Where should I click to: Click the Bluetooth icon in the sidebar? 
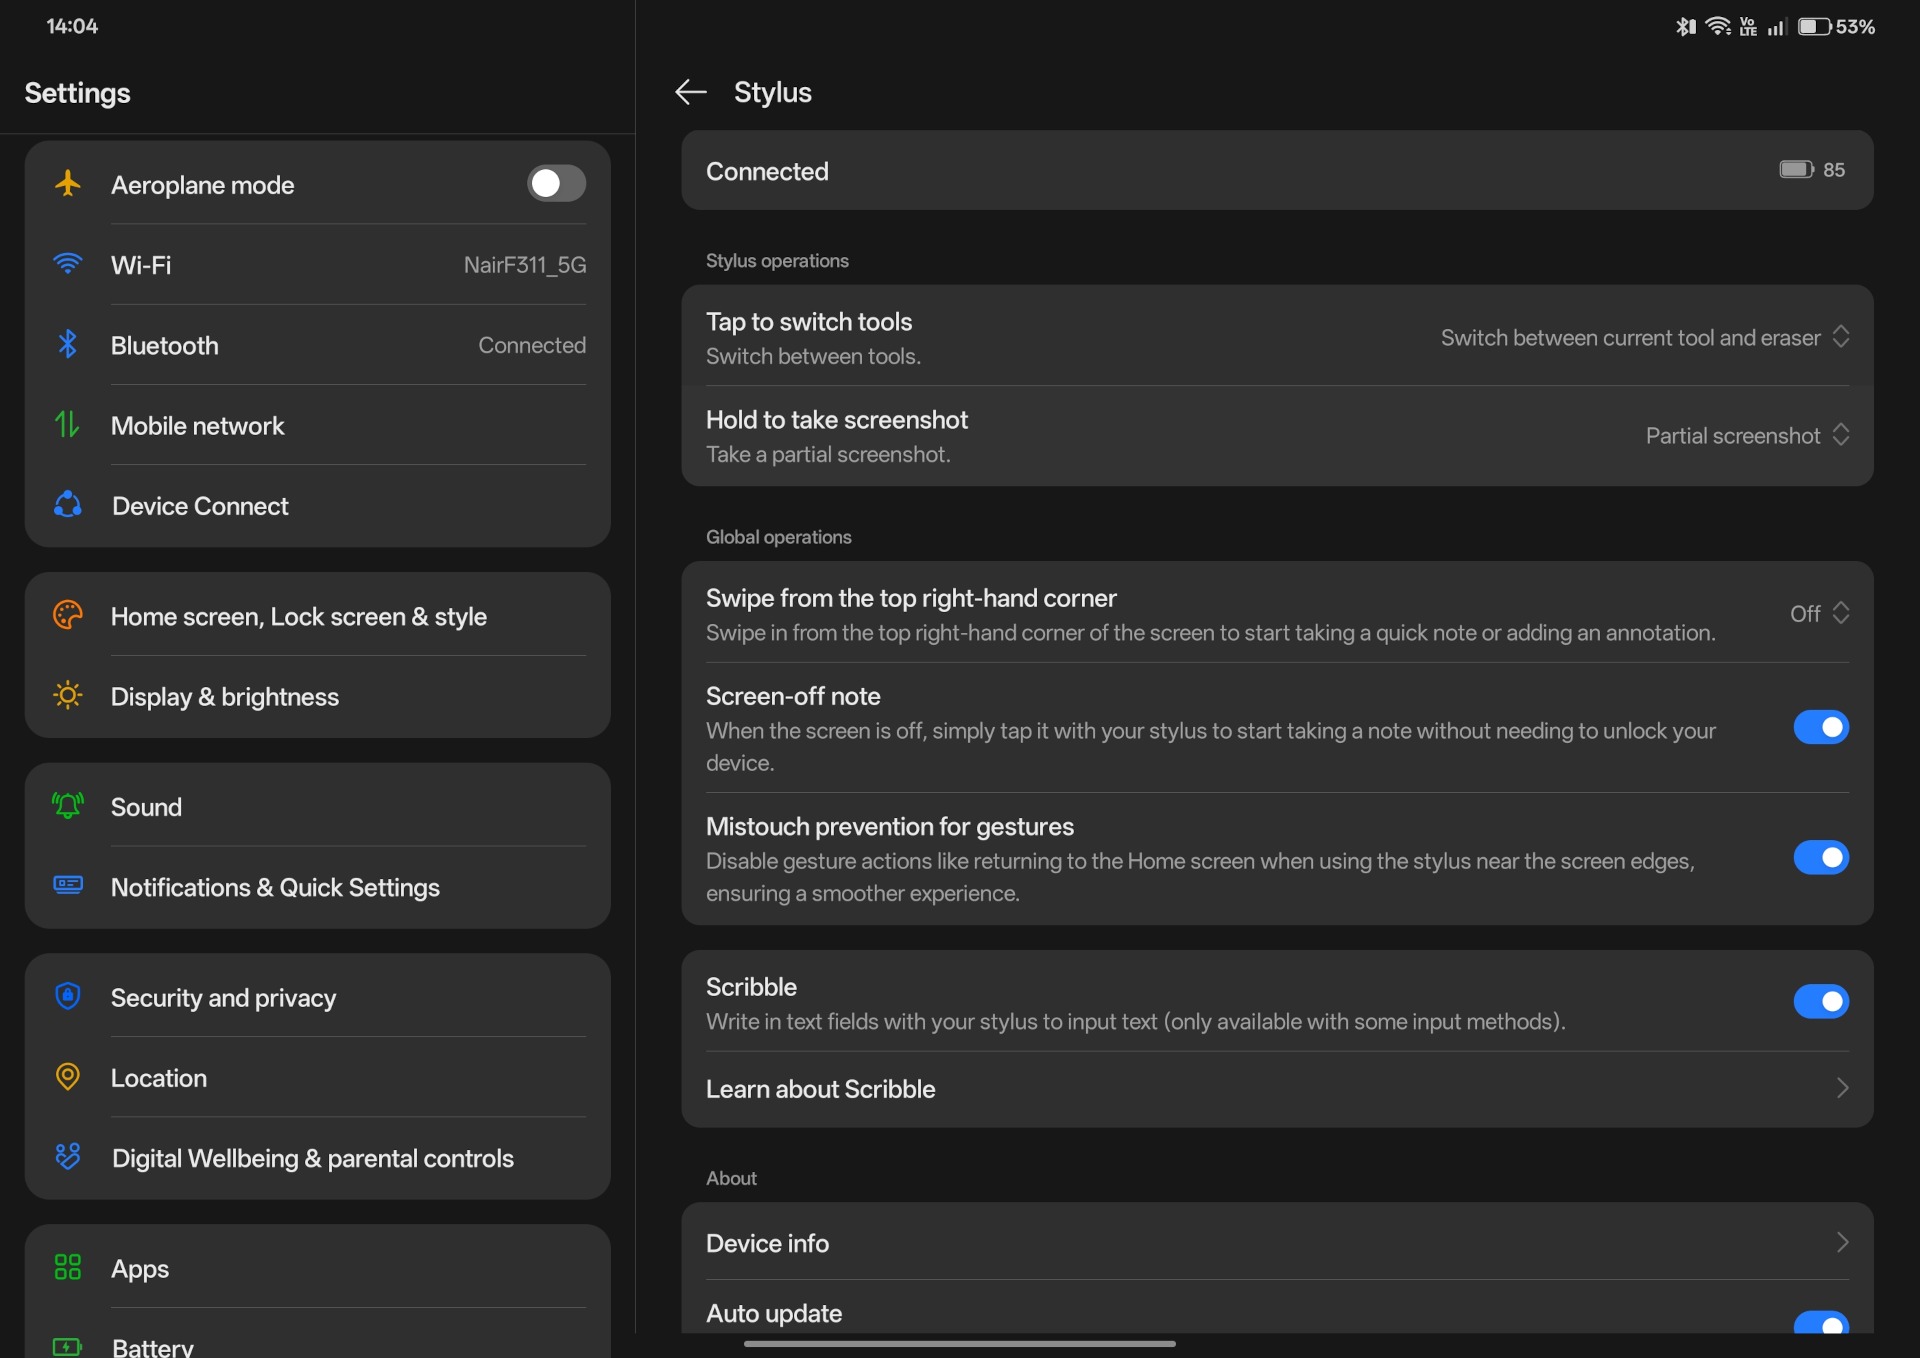pos(67,345)
